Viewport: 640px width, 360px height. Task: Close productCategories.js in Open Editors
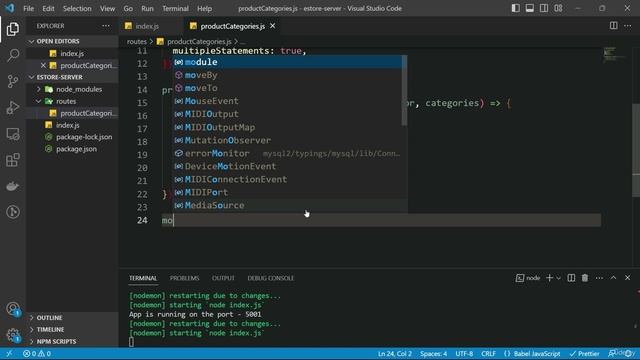[43, 65]
